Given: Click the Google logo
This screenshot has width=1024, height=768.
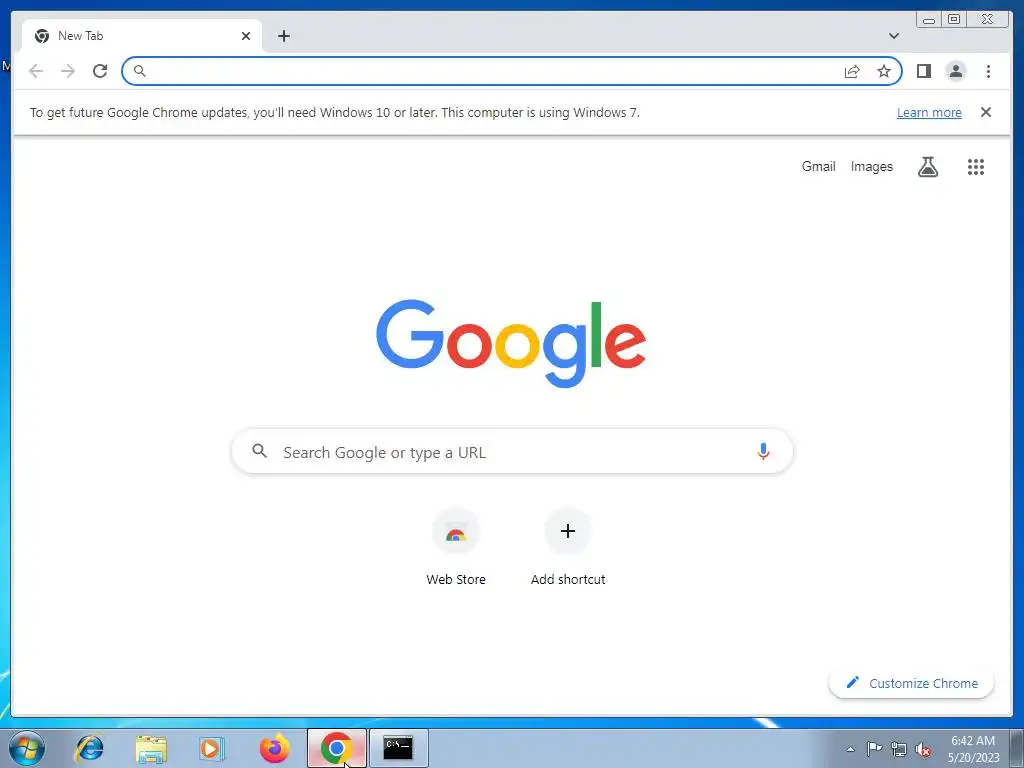Looking at the screenshot, I should 511,343.
